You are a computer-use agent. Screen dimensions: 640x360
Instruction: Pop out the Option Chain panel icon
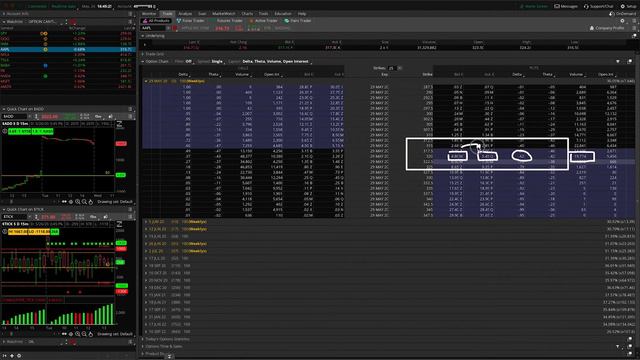tap(629, 61)
